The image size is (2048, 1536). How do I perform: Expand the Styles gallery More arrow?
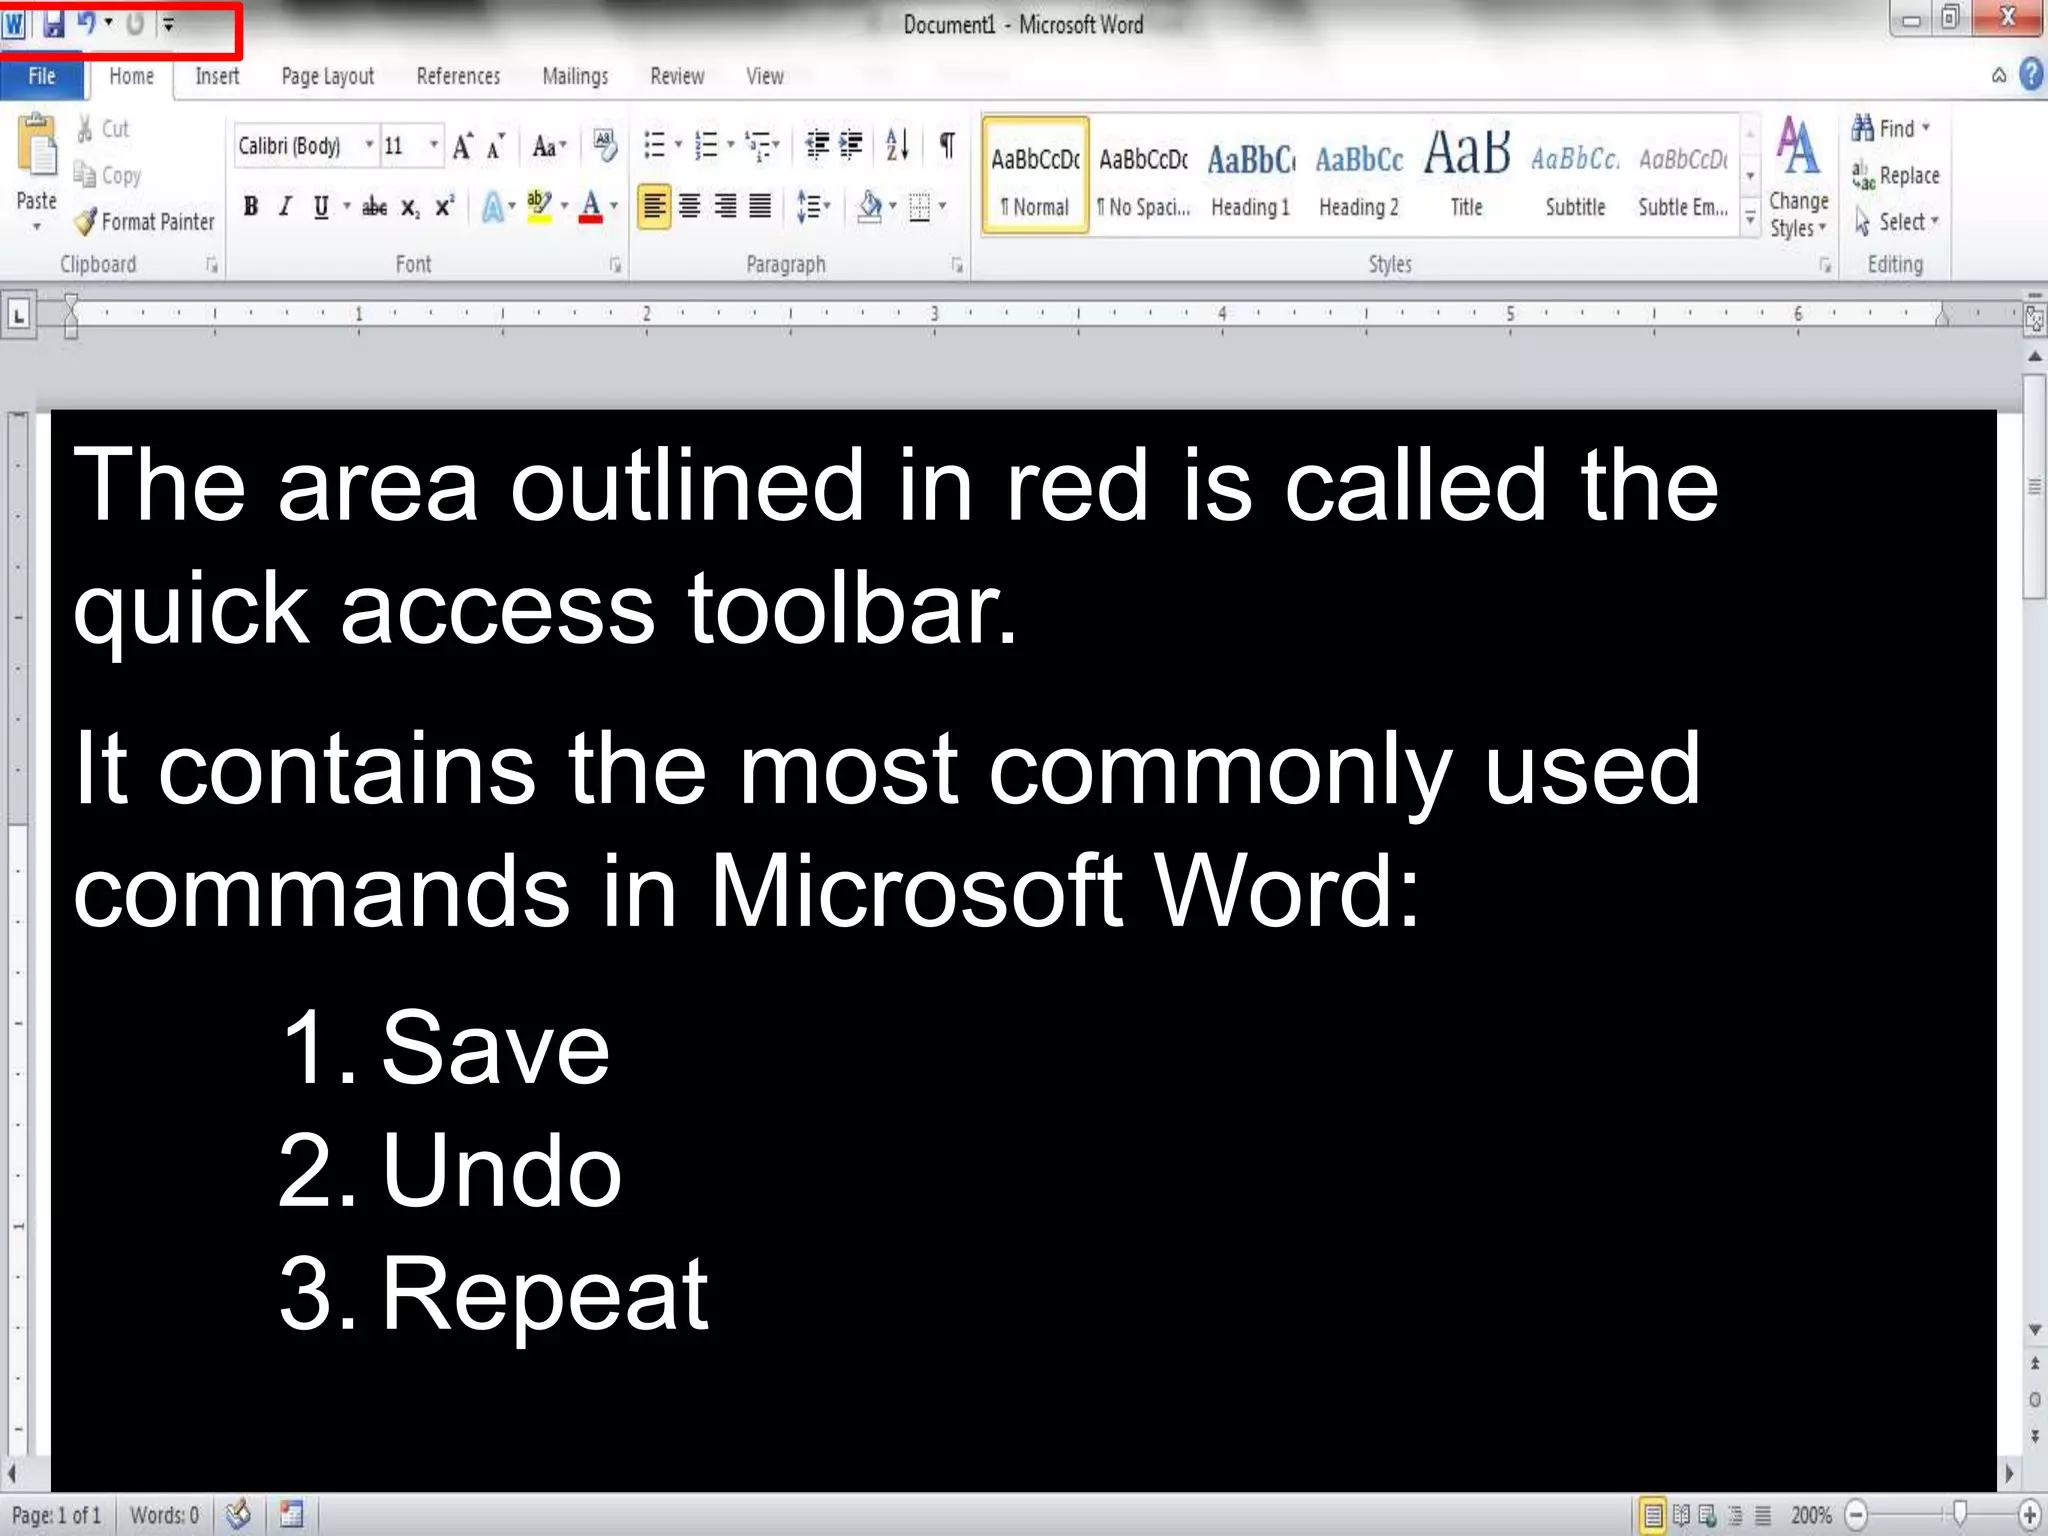coord(1750,217)
